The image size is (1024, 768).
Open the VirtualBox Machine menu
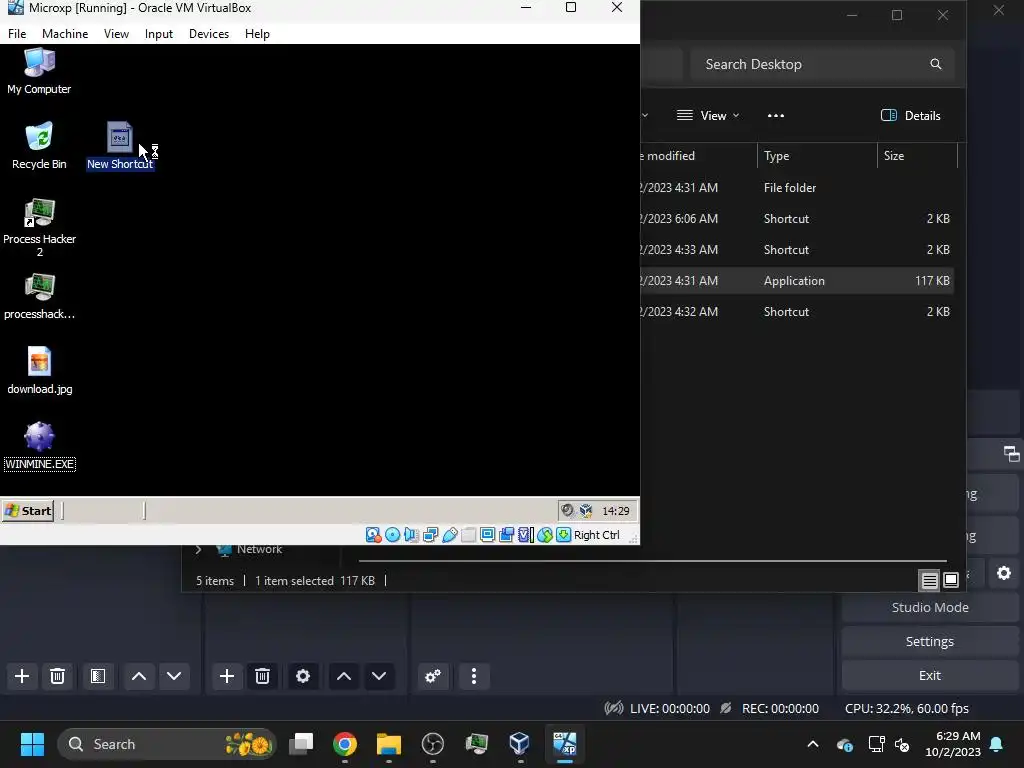coord(65,34)
